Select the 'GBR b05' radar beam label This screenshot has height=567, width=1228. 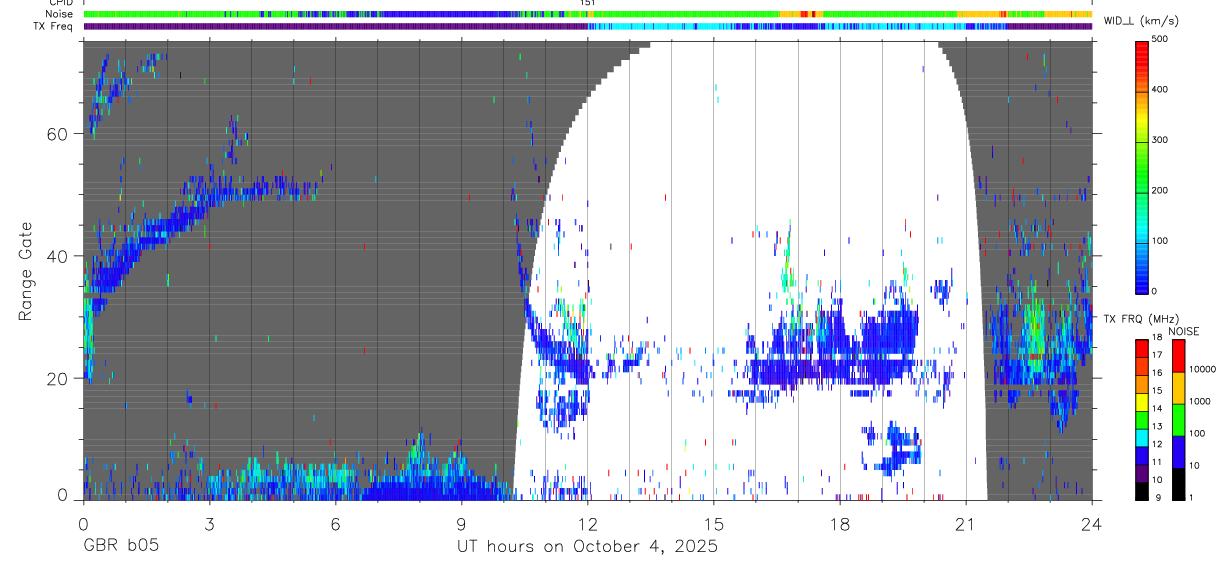121,546
